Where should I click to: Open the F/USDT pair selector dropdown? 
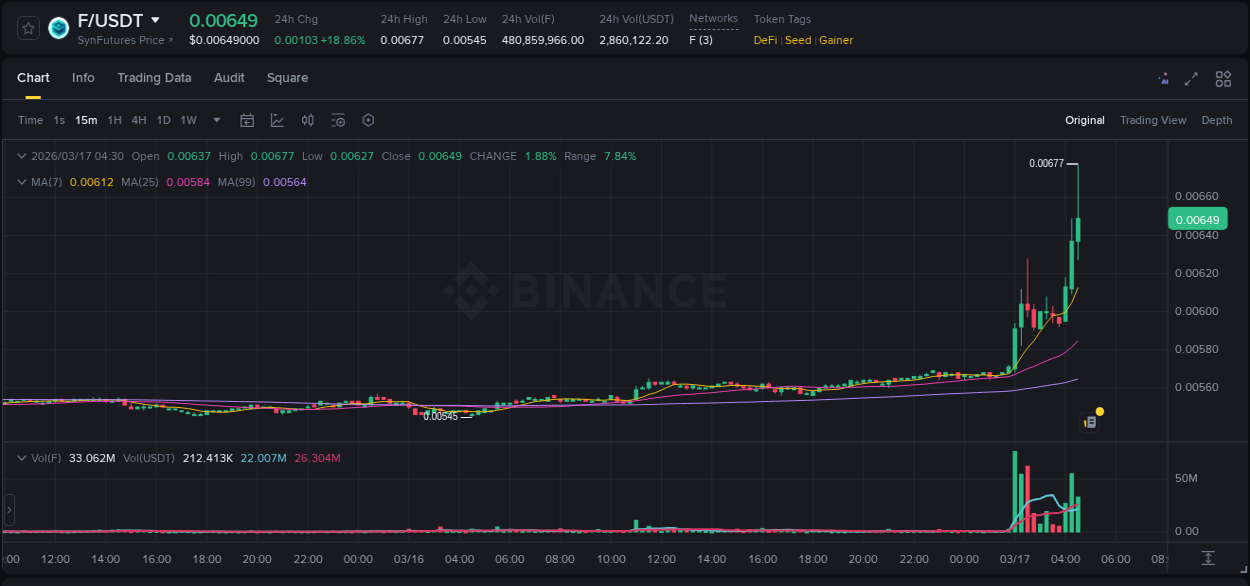point(155,19)
